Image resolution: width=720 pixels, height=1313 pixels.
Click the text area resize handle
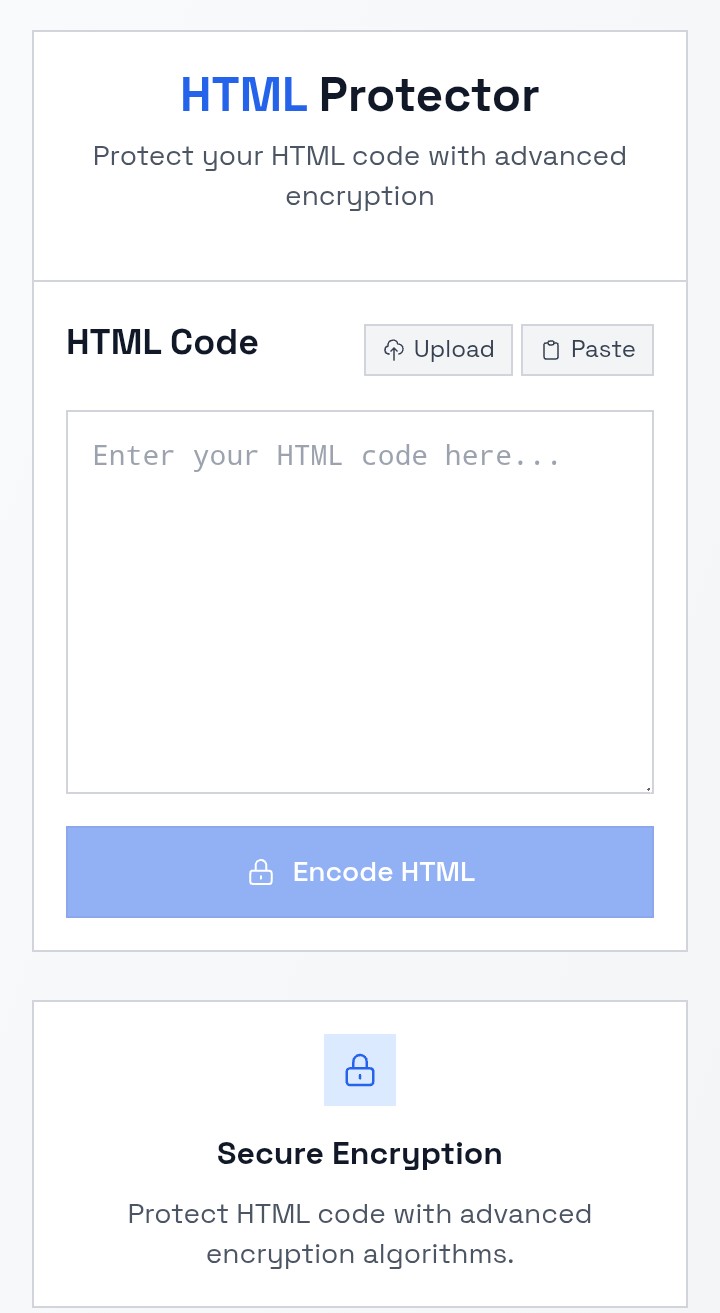pyautogui.click(x=648, y=788)
